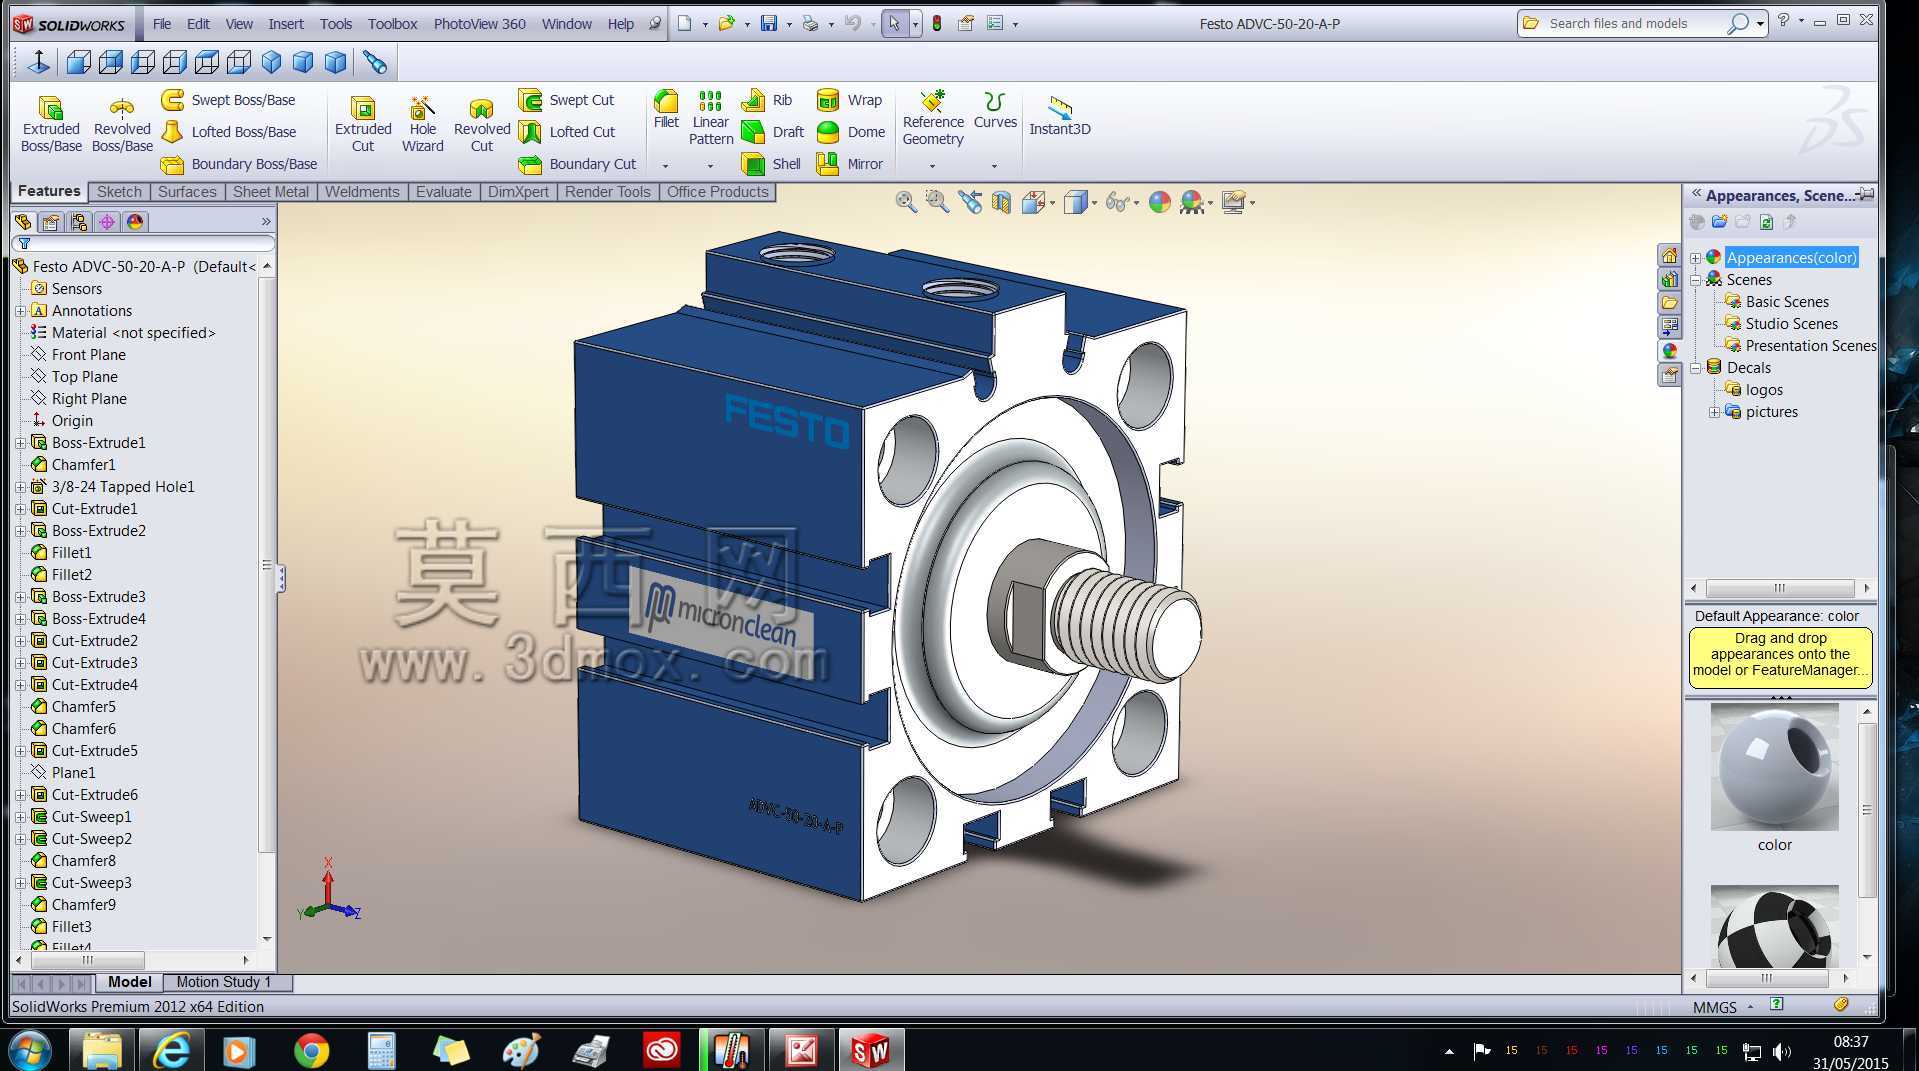Open the ConfigurationManager tab icon
Image resolution: width=1919 pixels, height=1071 pixels.
(x=79, y=222)
